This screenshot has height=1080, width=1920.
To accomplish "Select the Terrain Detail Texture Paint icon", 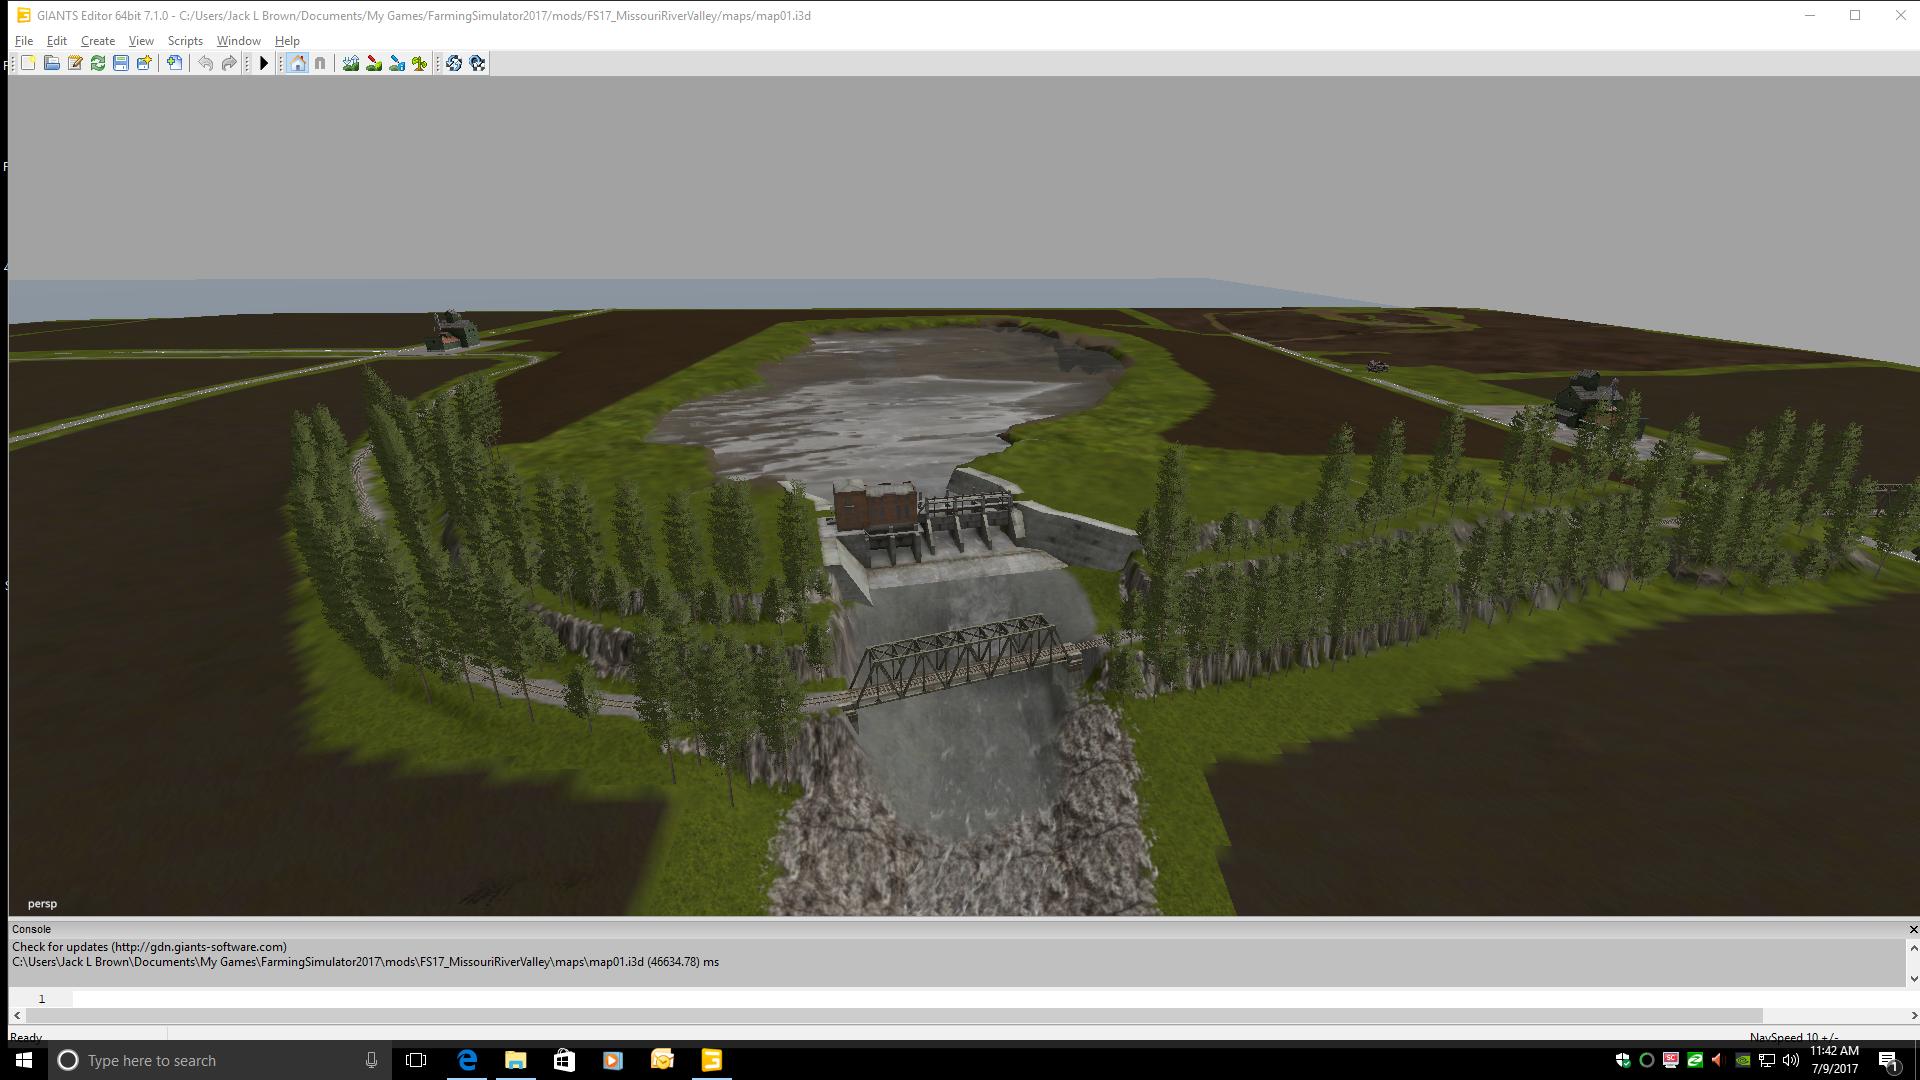I will (374, 63).
